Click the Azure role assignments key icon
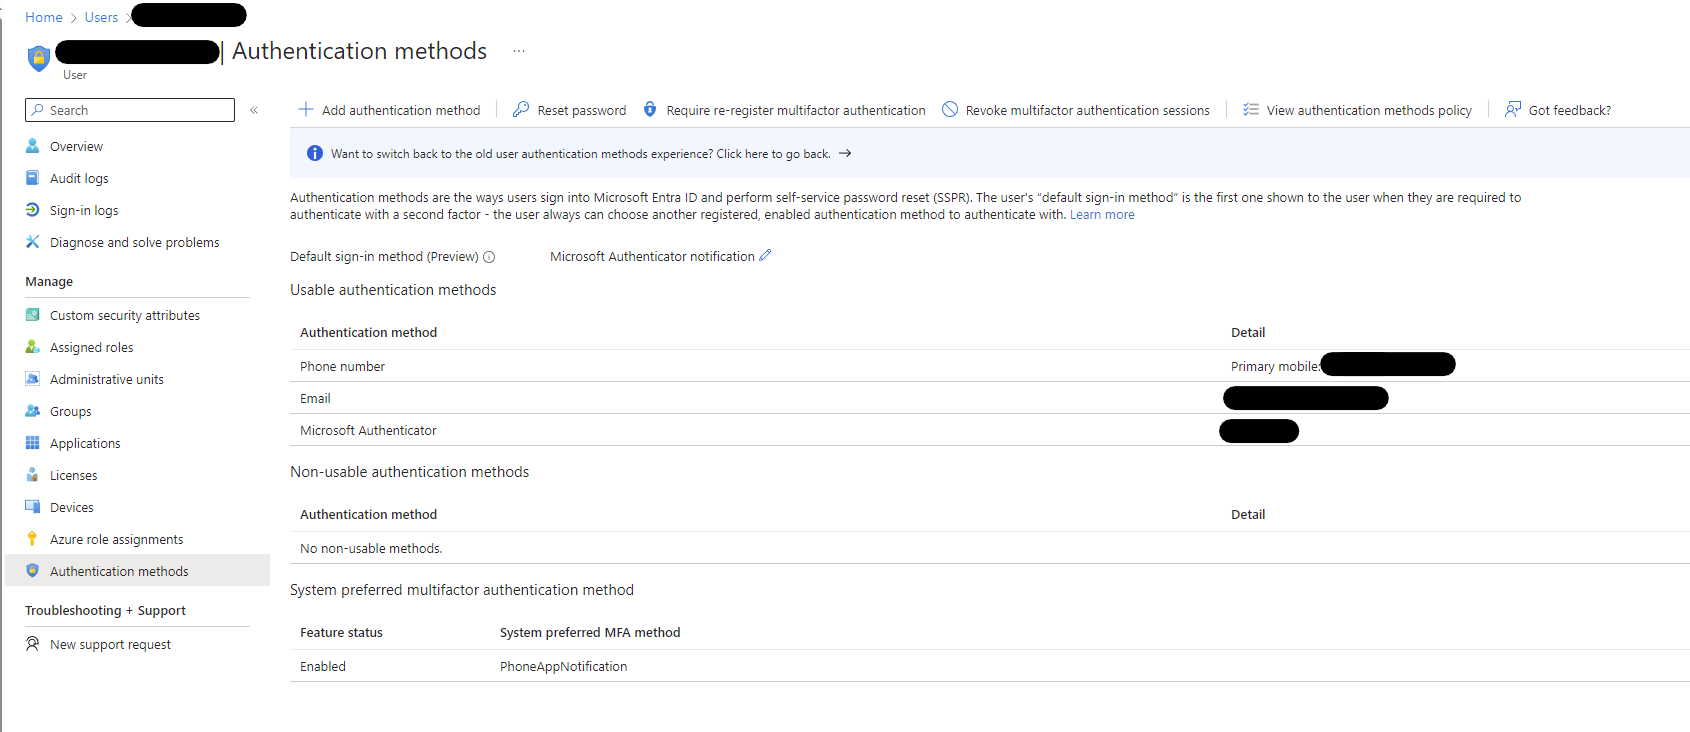 (33, 539)
